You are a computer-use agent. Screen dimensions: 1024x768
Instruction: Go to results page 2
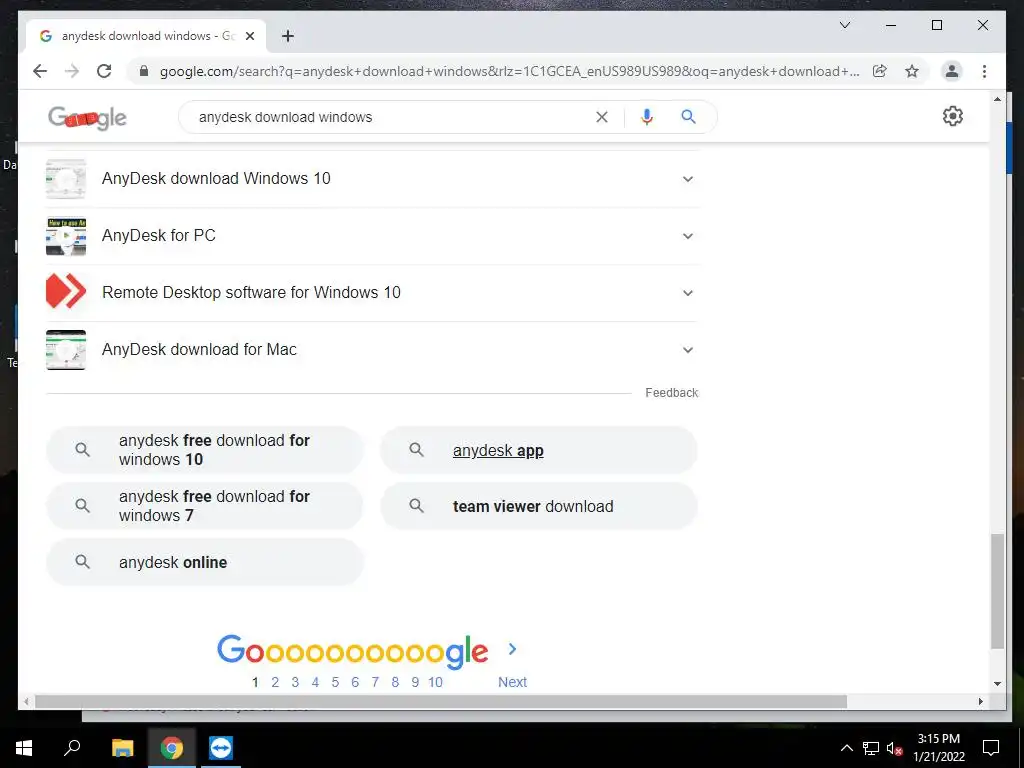(275, 682)
